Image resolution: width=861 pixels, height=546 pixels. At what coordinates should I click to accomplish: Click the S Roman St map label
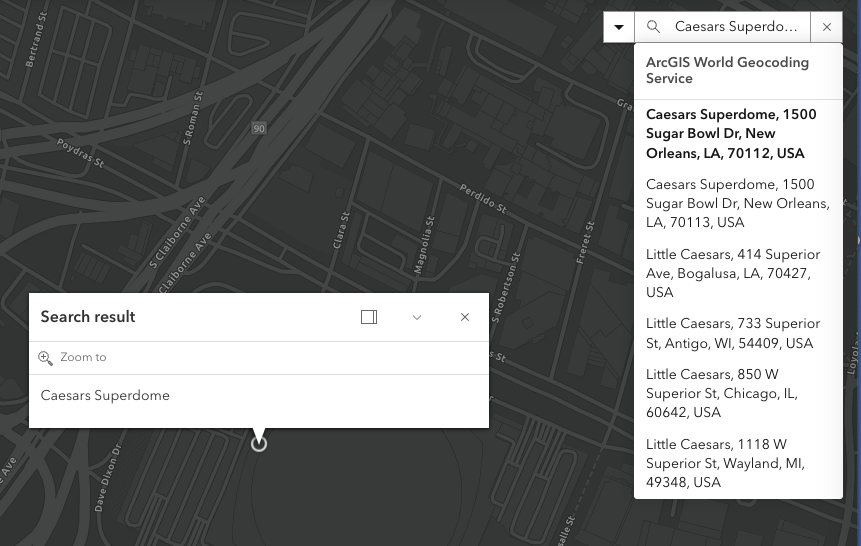pos(193,118)
